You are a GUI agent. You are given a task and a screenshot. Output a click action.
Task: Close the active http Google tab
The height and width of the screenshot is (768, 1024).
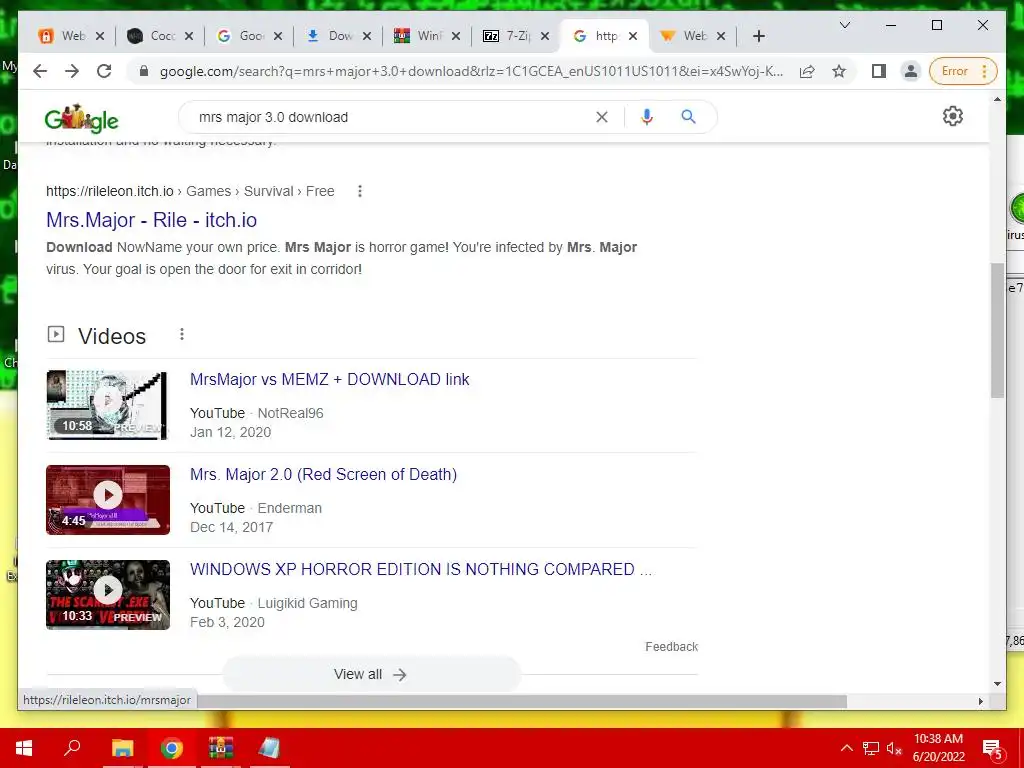pyautogui.click(x=633, y=37)
